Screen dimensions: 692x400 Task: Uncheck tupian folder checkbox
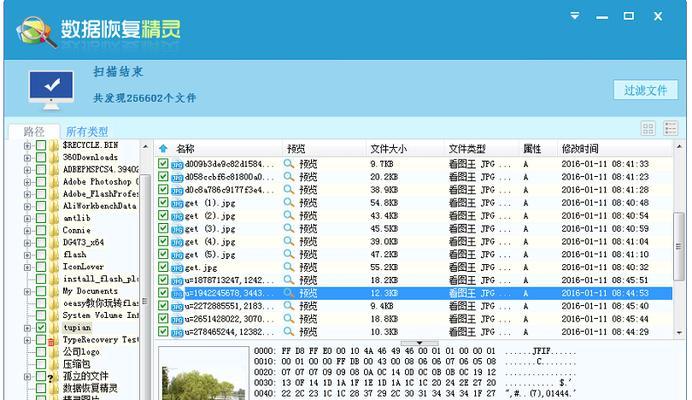(x=41, y=328)
